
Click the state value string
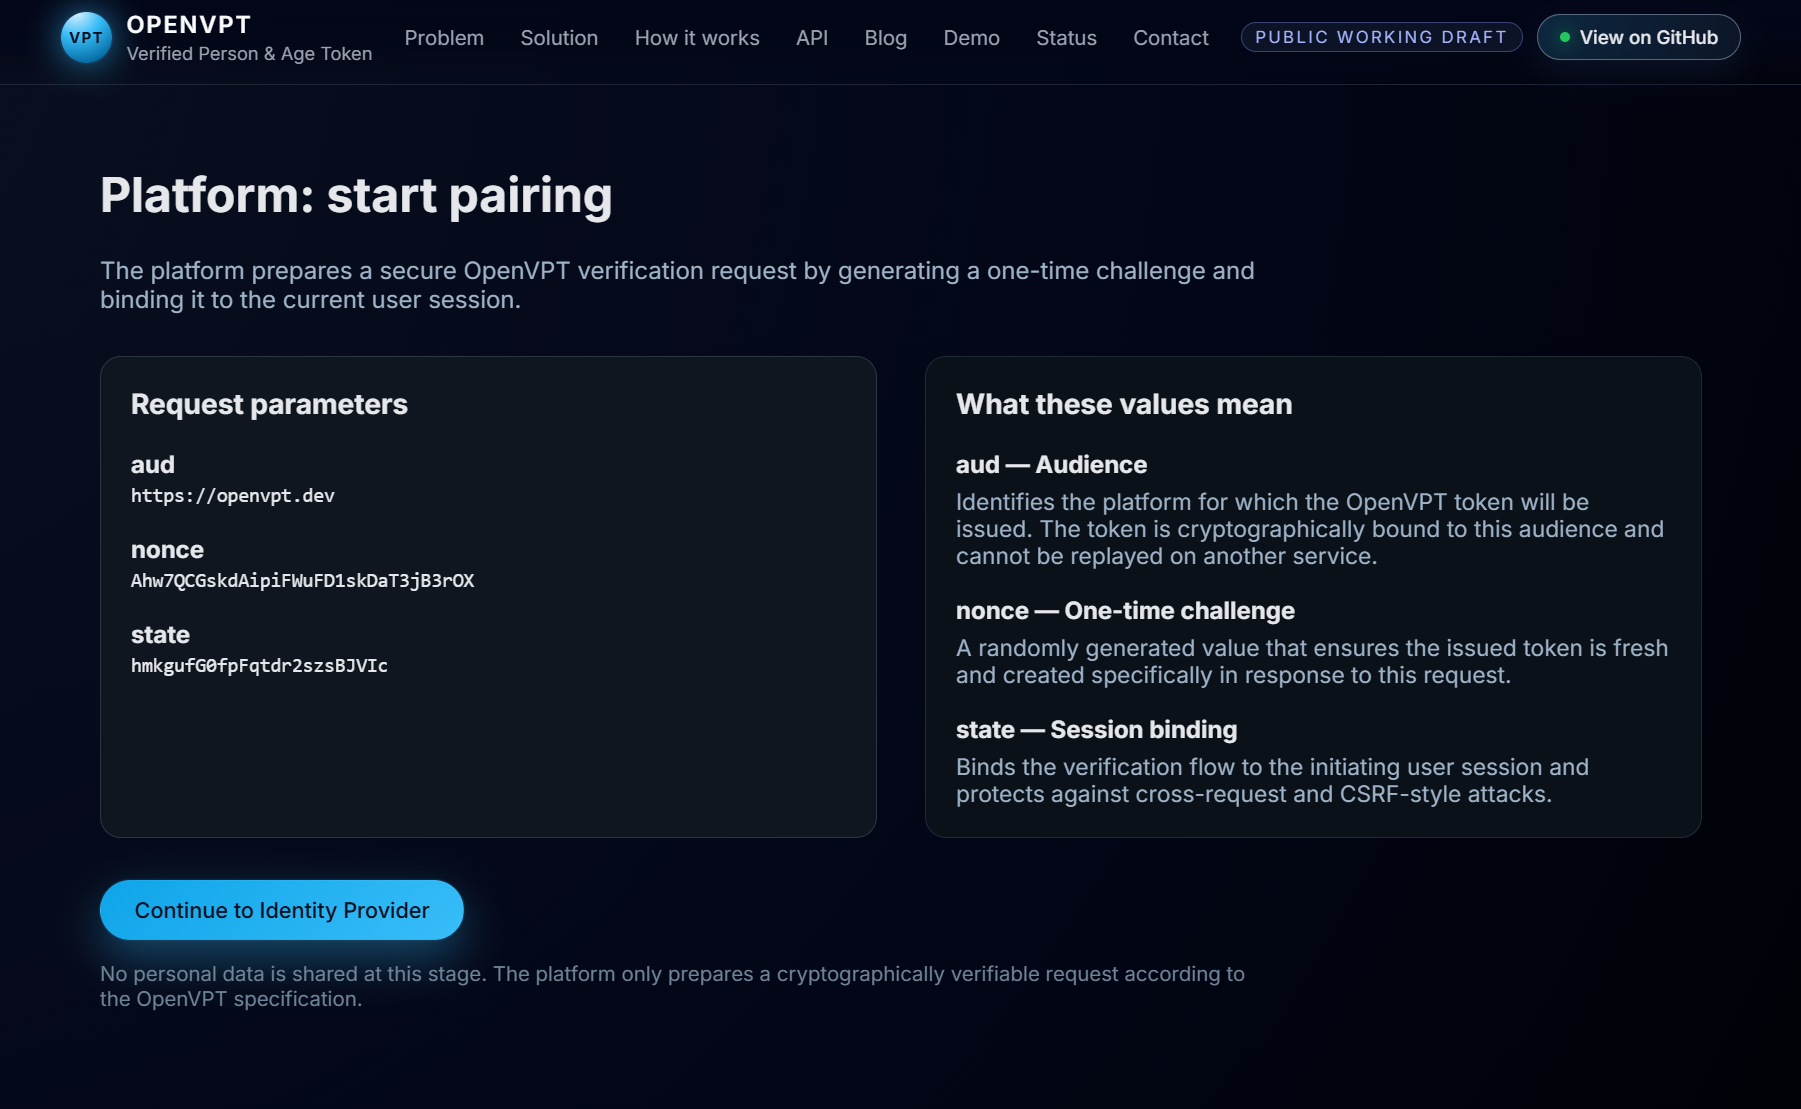click(x=259, y=666)
